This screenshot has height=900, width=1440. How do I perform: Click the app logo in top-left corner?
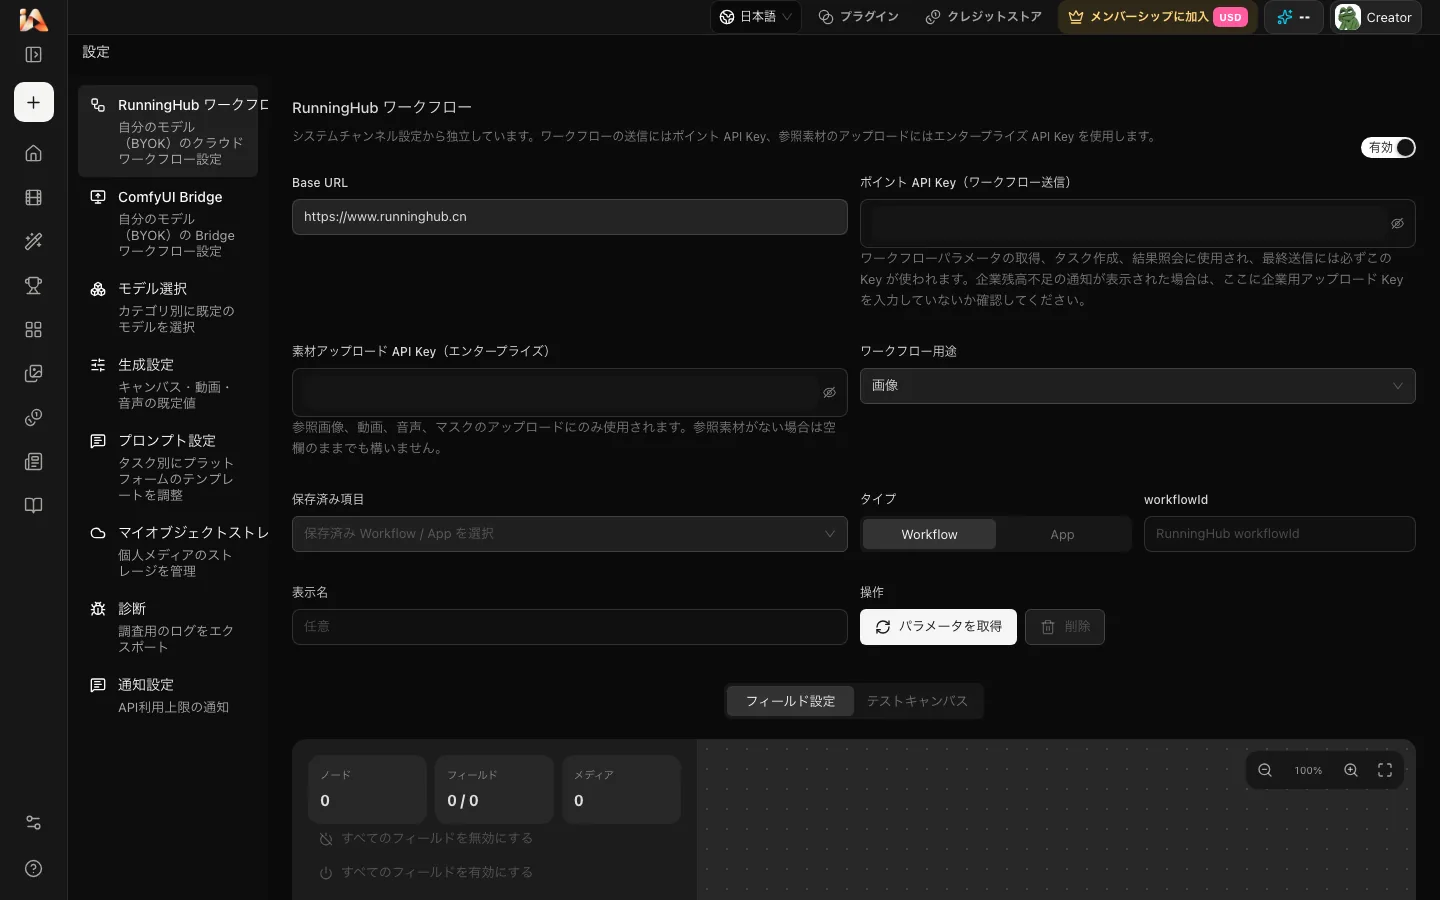pos(33,18)
